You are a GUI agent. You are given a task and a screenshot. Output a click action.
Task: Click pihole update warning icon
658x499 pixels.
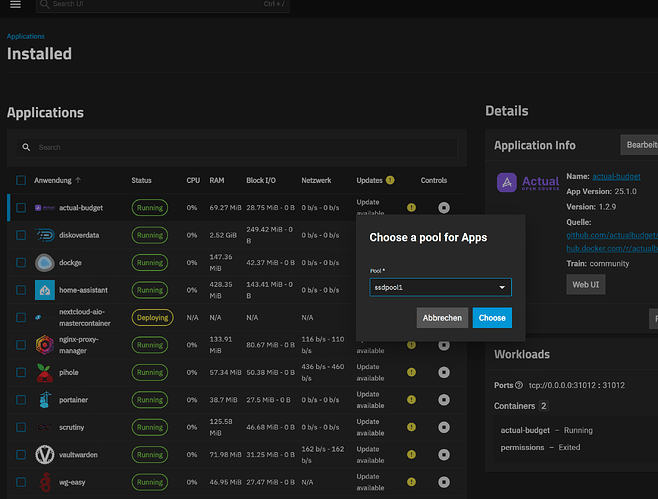[x=411, y=372]
